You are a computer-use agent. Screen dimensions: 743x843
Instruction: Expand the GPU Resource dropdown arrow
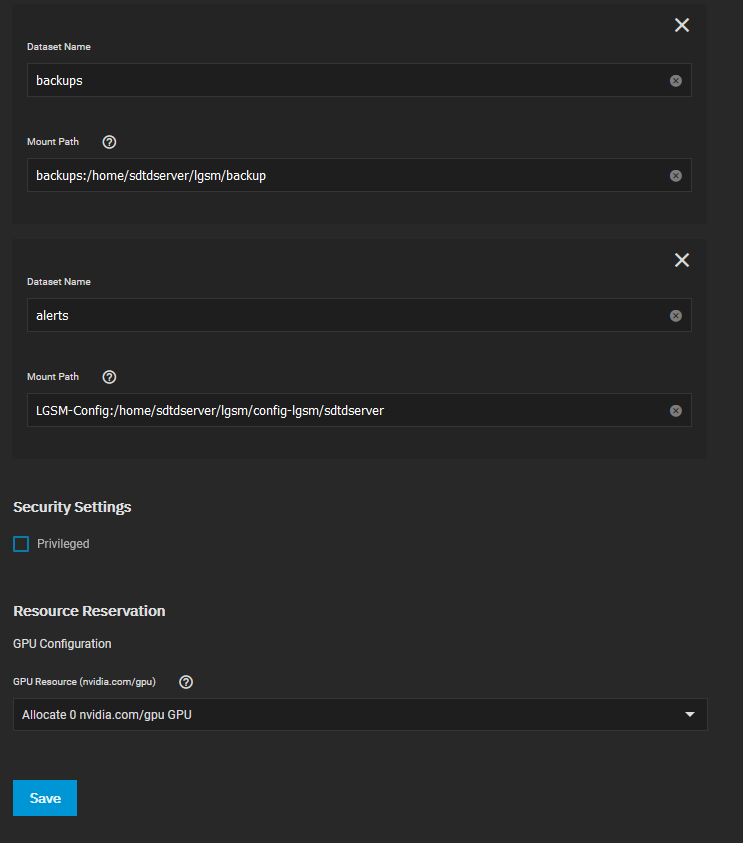pos(690,715)
